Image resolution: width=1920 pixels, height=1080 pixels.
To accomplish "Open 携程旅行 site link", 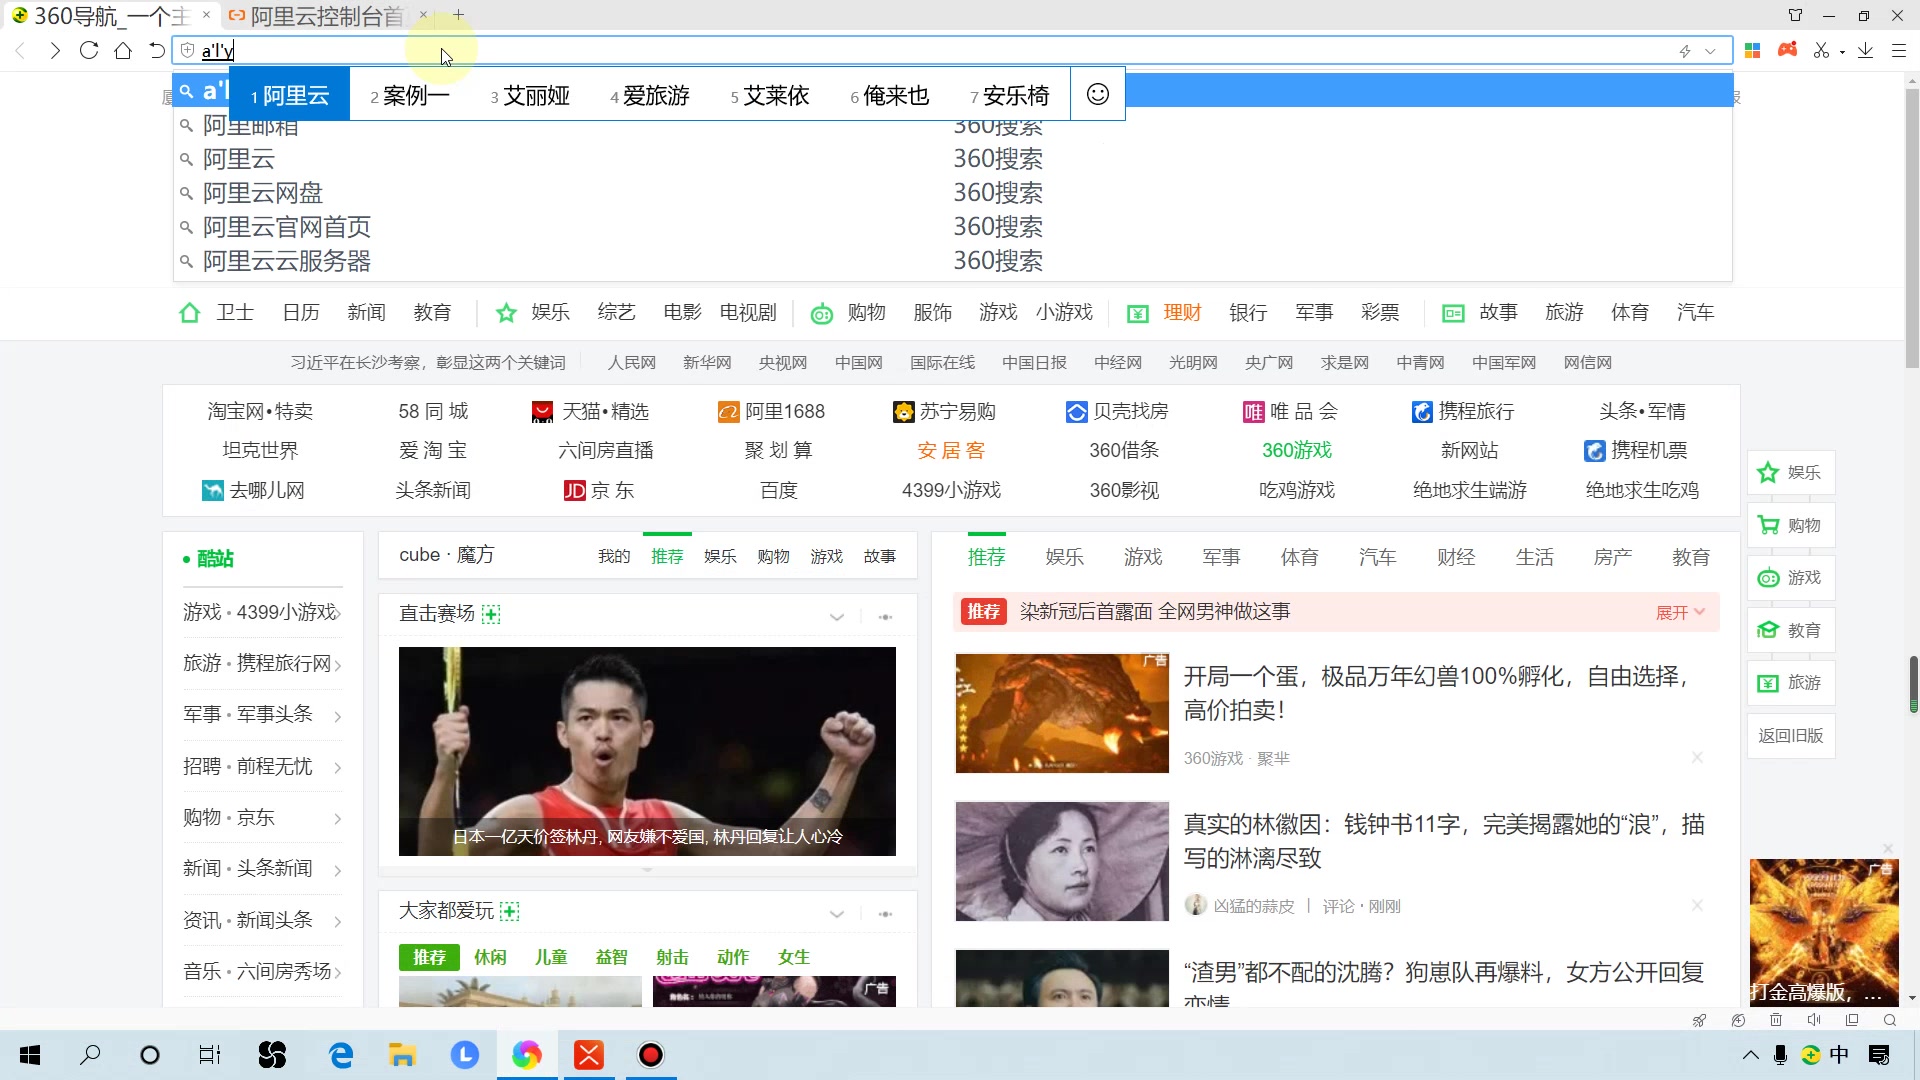I will (1463, 411).
